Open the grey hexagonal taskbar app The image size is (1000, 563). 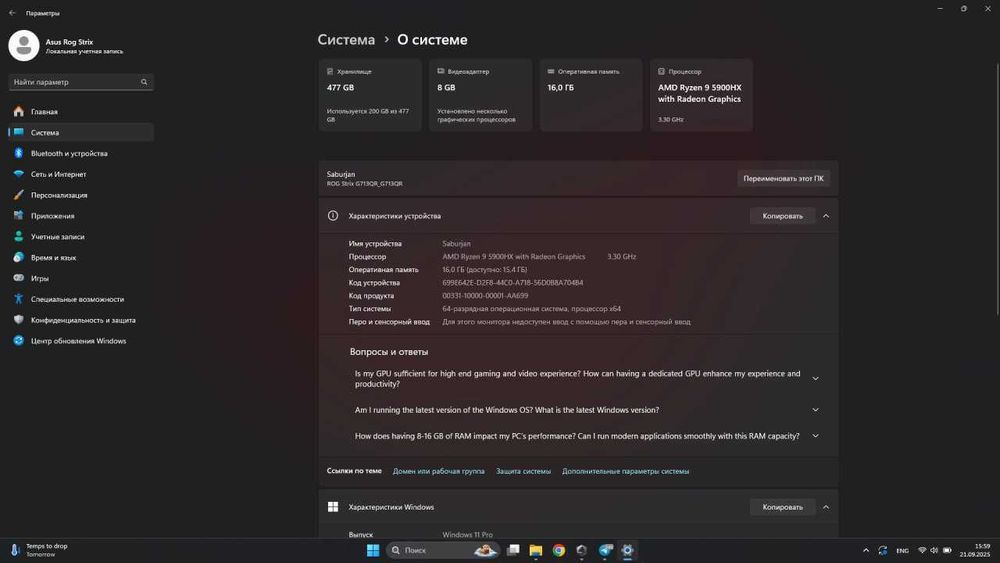click(582, 550)
